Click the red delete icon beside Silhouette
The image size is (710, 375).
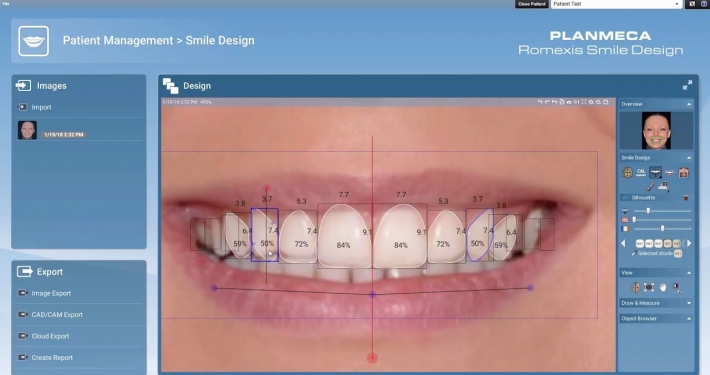(x=685, y=198)
